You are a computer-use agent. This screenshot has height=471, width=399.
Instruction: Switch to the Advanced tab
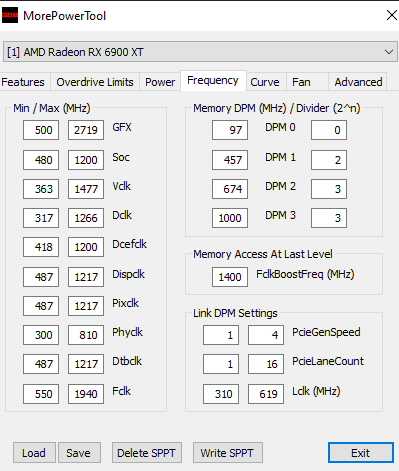pyautogui.click(x=358, y=82)
